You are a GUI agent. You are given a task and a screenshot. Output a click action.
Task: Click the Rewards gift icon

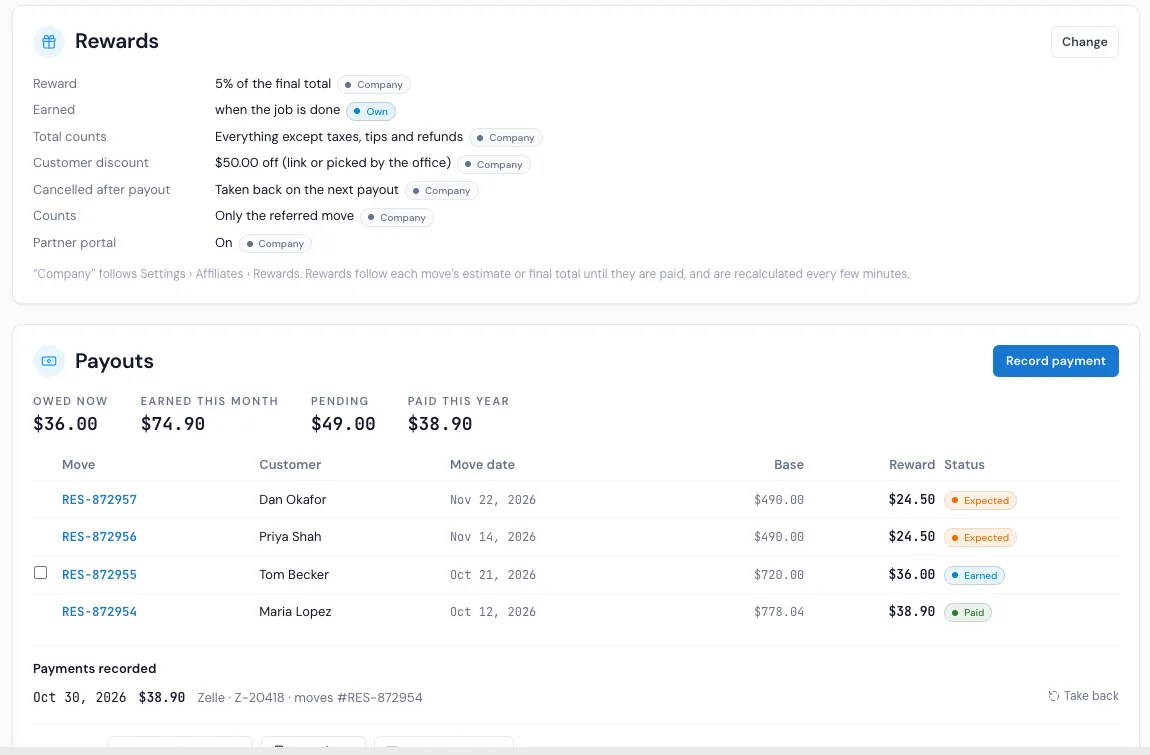click(49, 42)
